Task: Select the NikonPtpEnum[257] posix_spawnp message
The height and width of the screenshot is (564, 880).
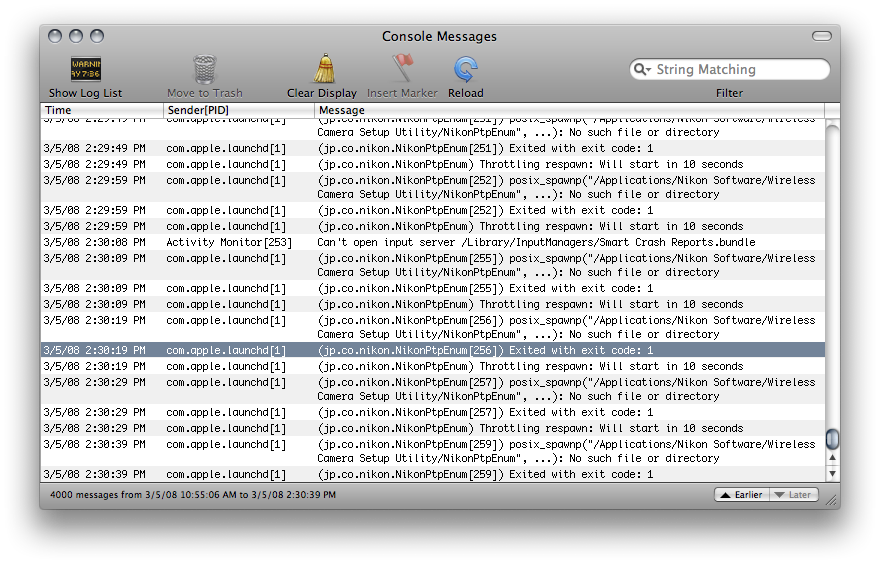Action: click(x=566, y=389)
